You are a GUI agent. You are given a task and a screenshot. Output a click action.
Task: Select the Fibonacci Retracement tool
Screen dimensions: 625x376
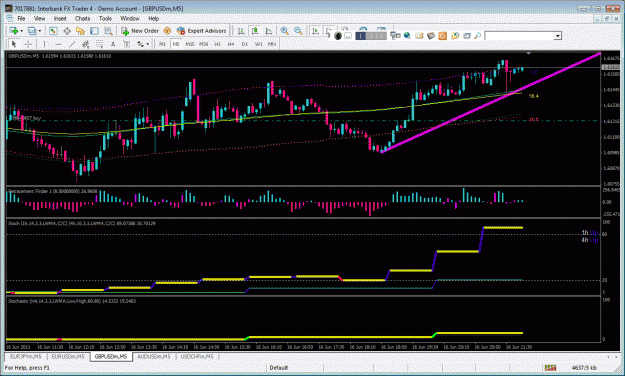click(99, 44)
